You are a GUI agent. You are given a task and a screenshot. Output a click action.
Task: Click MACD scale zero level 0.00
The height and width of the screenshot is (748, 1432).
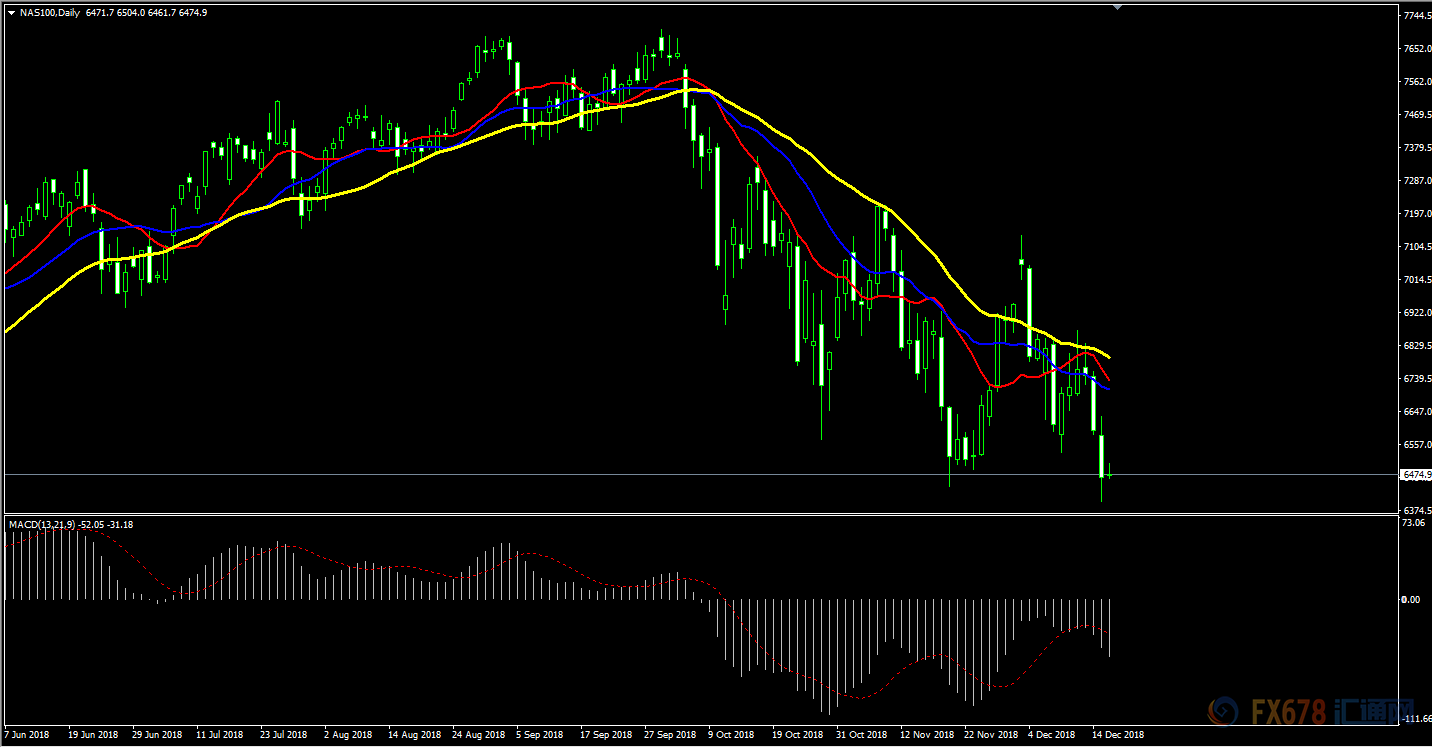(1411, 599)
